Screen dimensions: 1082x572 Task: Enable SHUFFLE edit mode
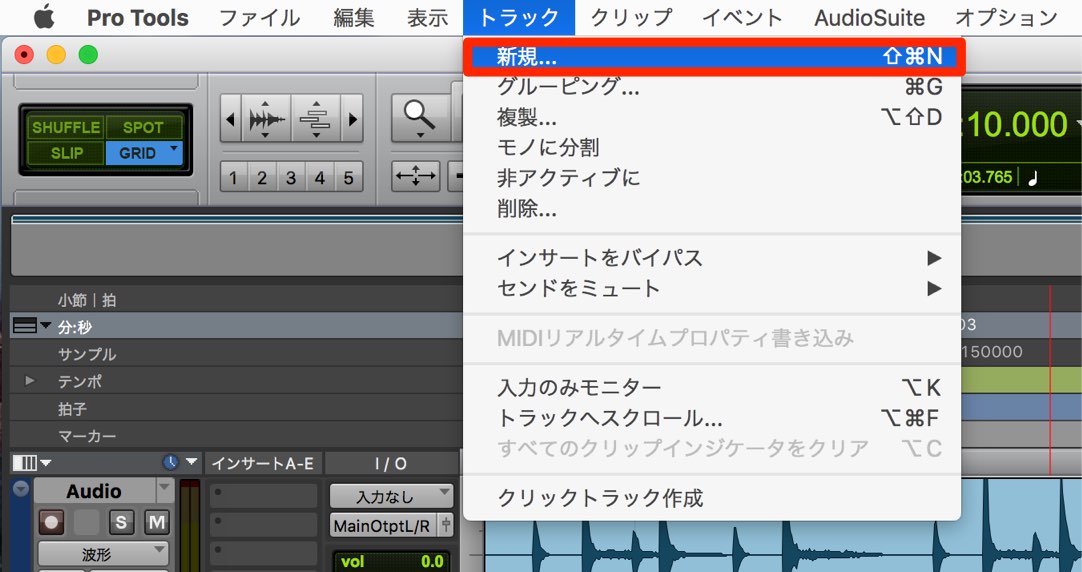(x=66, y=128)
